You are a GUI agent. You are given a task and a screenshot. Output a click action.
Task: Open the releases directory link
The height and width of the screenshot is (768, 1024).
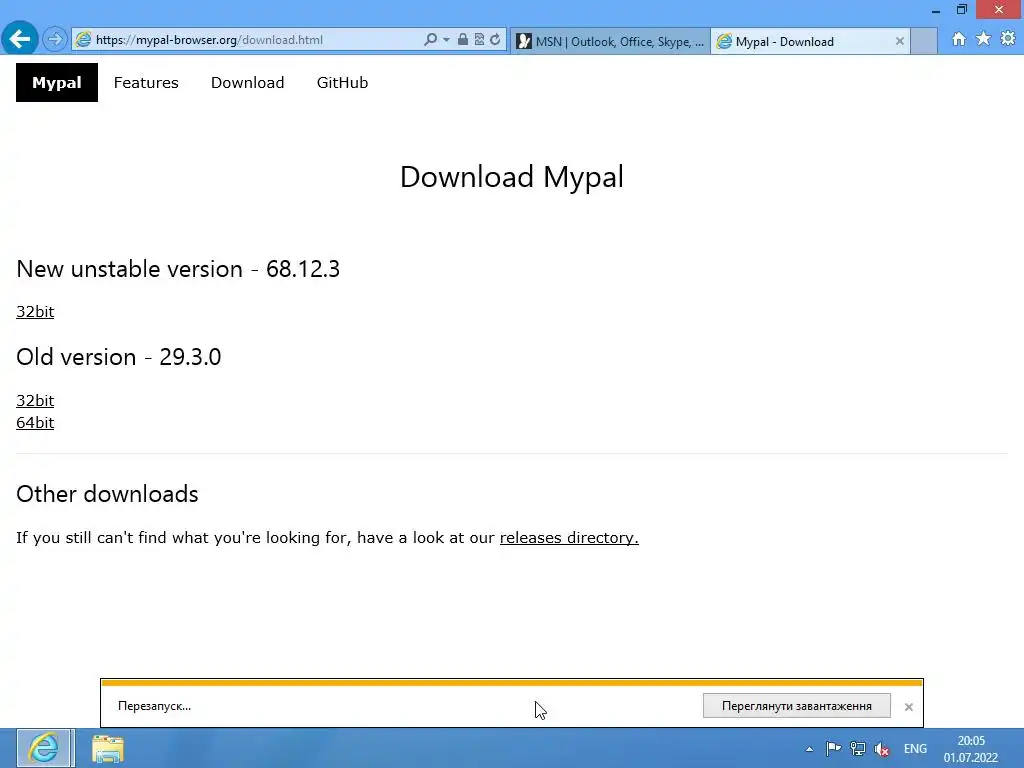coord(569,537)
